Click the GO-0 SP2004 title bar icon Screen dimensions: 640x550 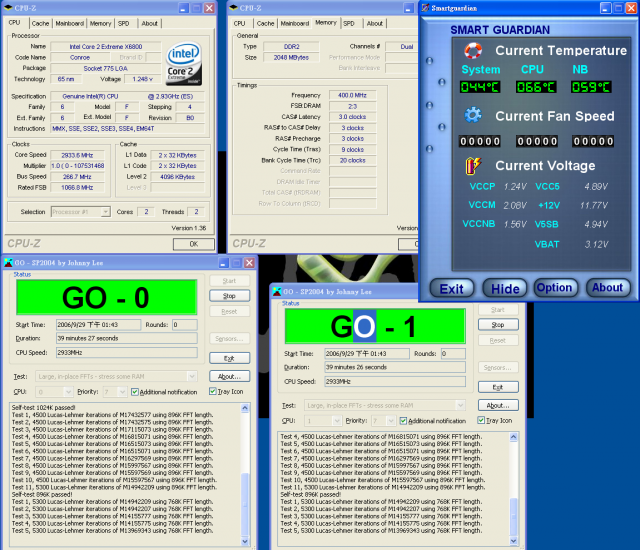tap(8, 263)
